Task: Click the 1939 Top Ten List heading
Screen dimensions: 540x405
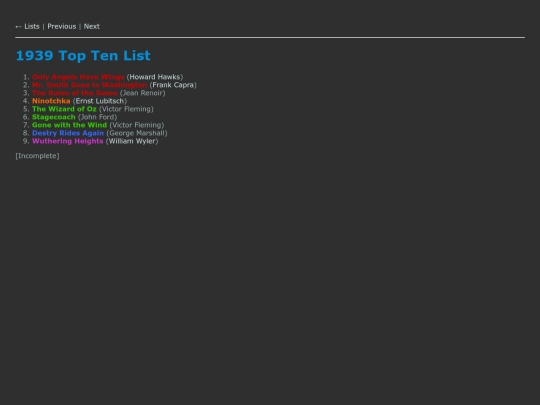Action: click(83, 55)
